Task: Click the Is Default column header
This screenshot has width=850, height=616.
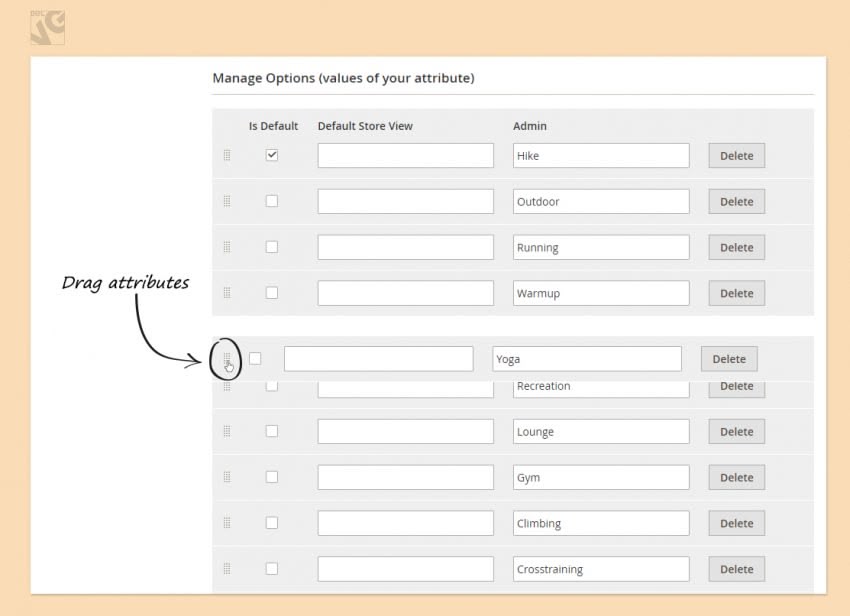Action: (273, 126)
